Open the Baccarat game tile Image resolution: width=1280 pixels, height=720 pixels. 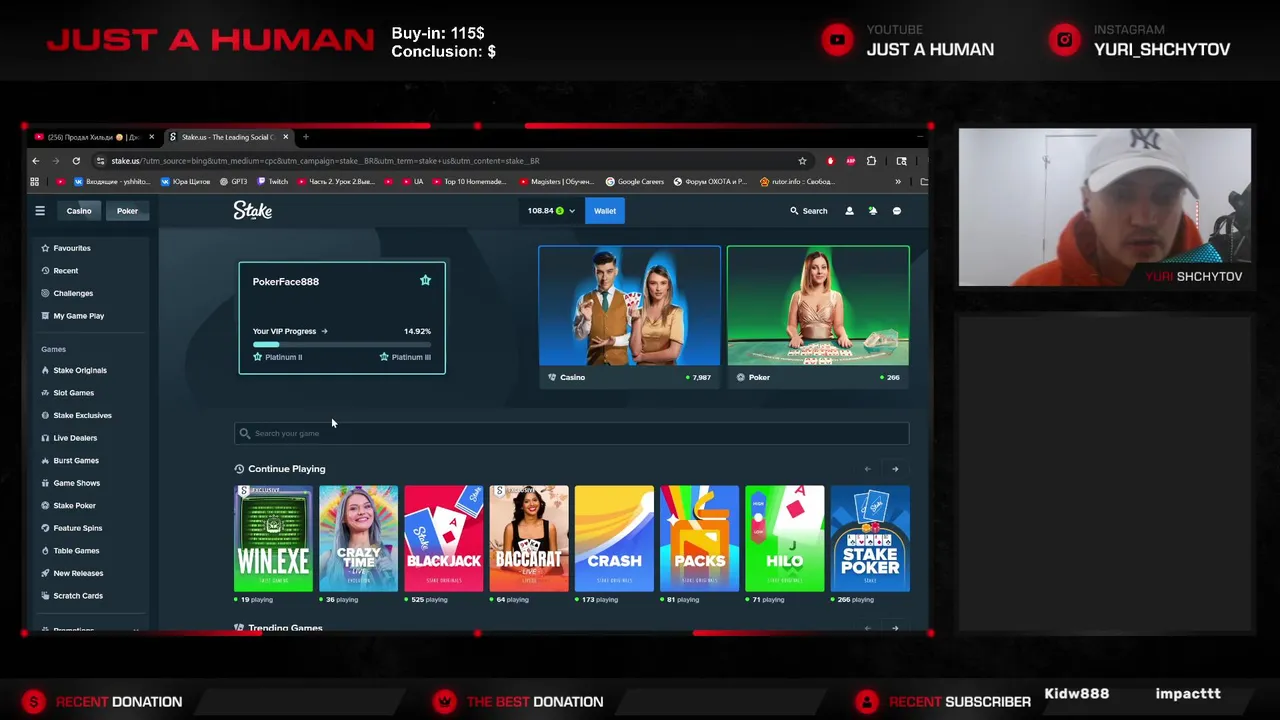coord(529,539)
